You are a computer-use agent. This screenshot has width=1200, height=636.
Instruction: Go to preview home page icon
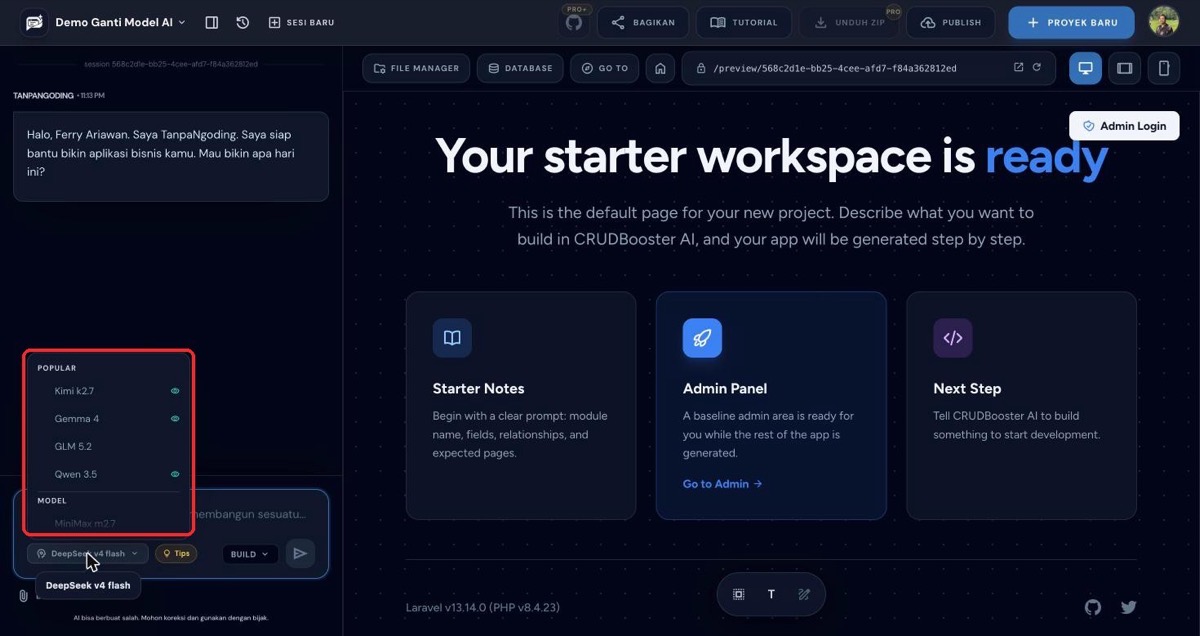[x=659, y=68]
